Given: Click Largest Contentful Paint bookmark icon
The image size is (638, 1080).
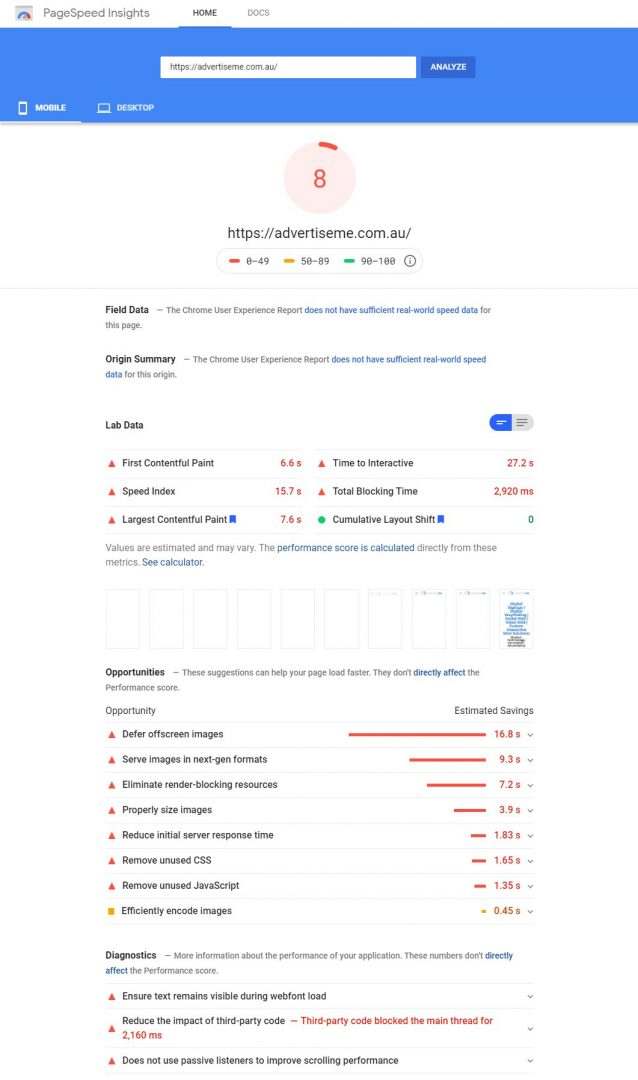Looking at the screenshot, I should tap(233, 519).
